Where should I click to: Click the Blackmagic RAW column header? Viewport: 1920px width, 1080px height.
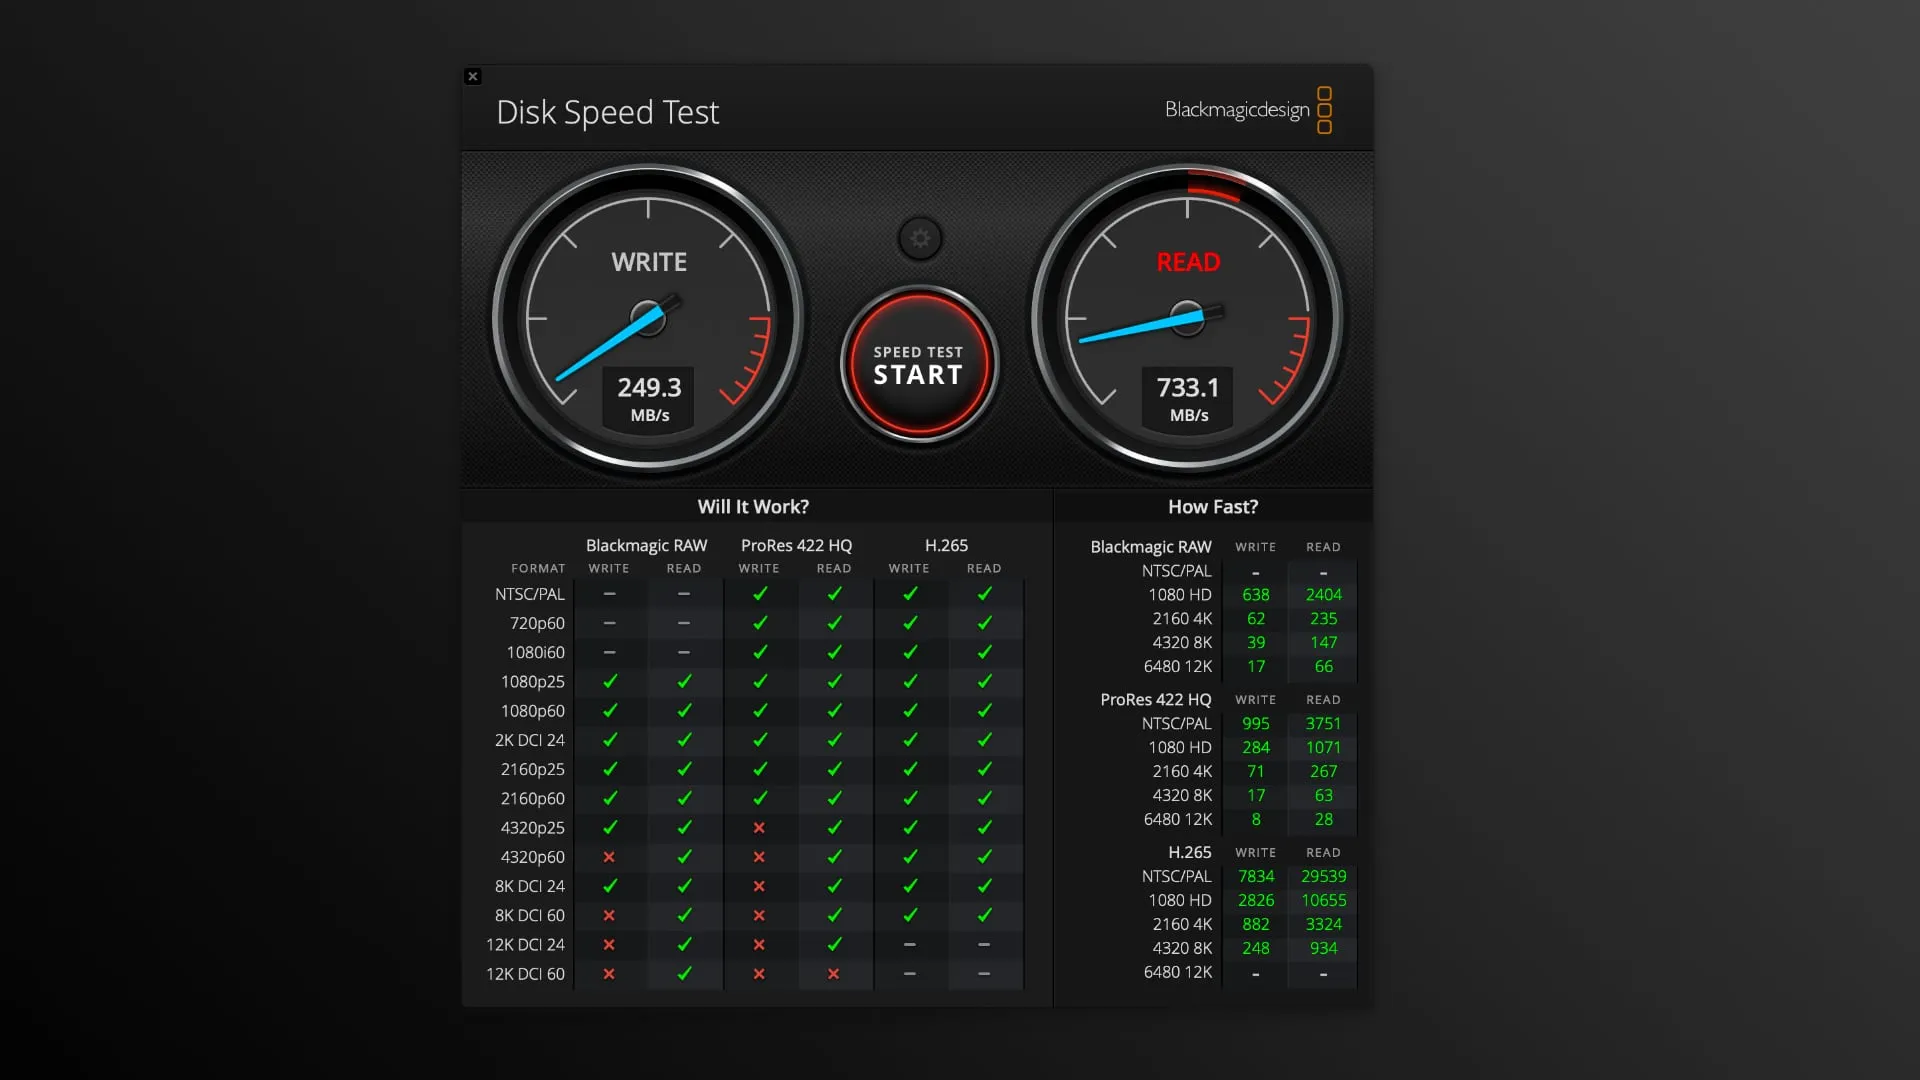pyautogui.click(x=646, y=545)
